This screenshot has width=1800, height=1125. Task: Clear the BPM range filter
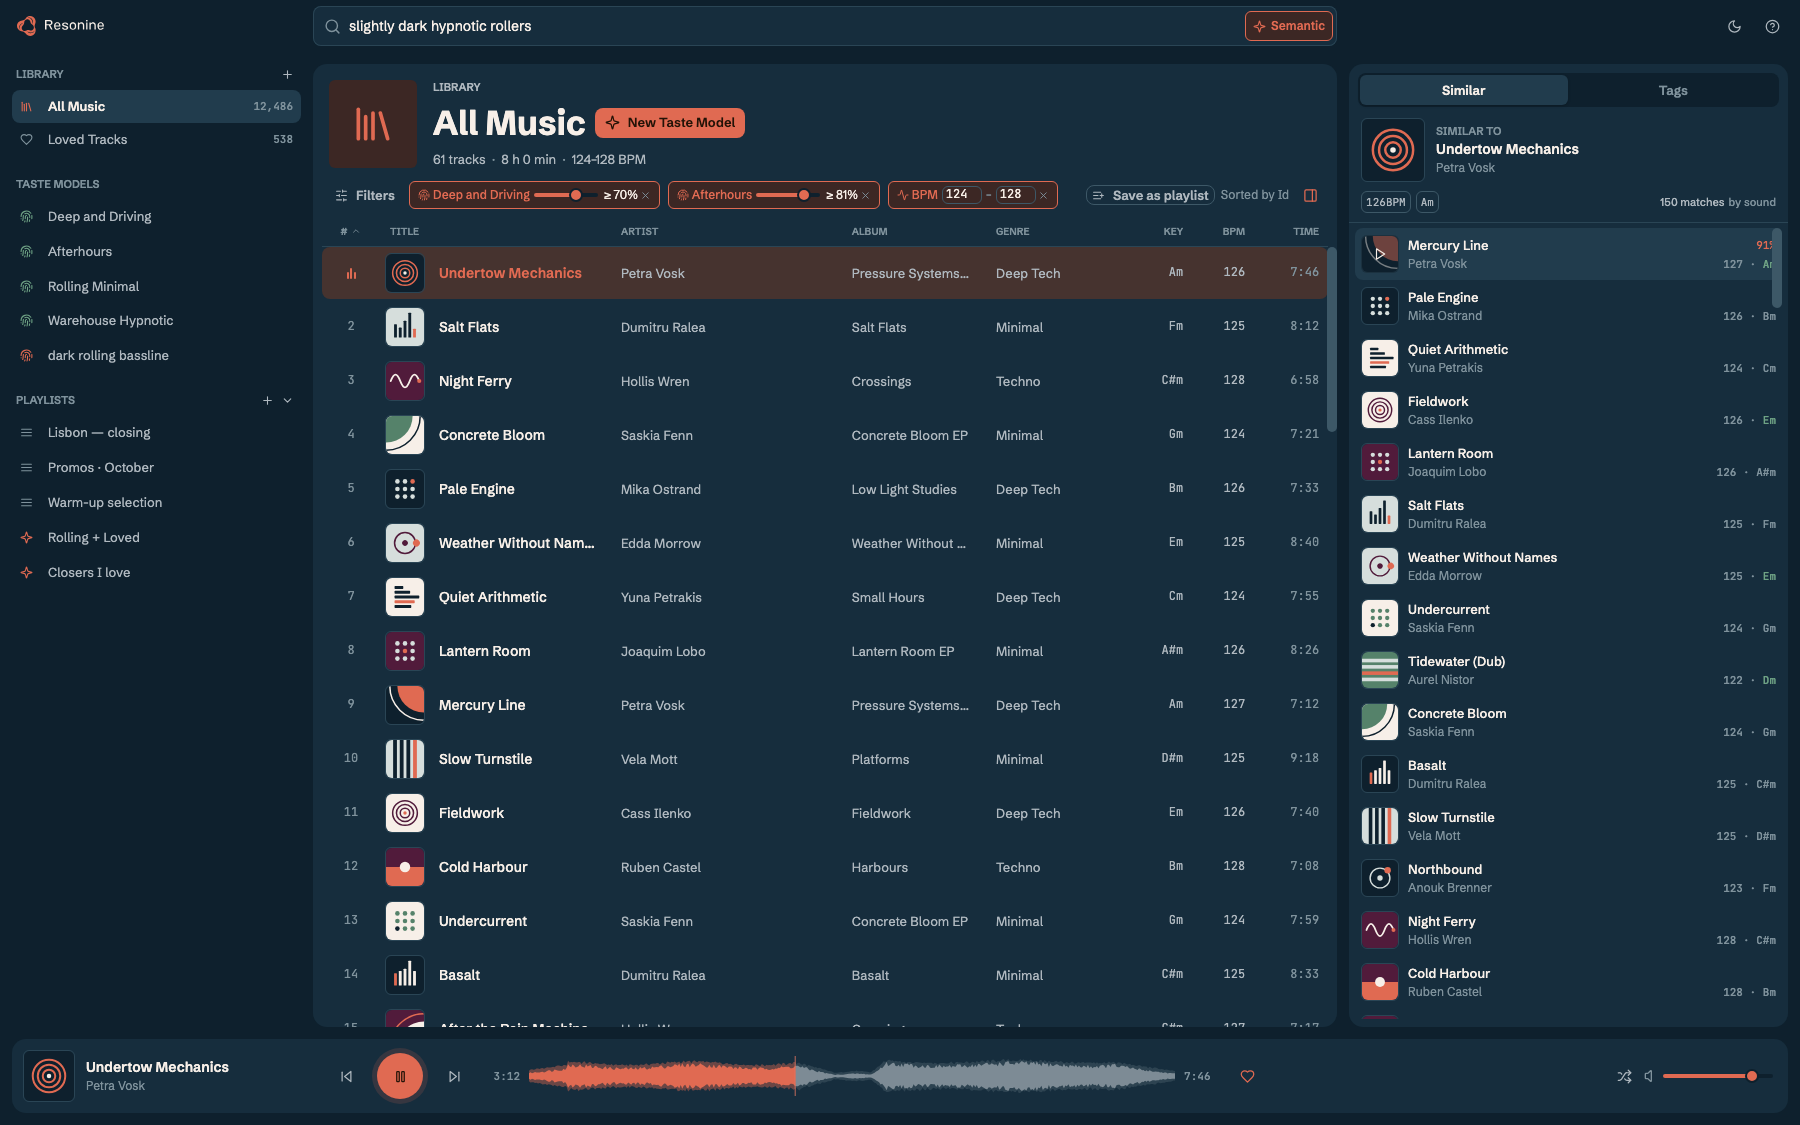1043,196
